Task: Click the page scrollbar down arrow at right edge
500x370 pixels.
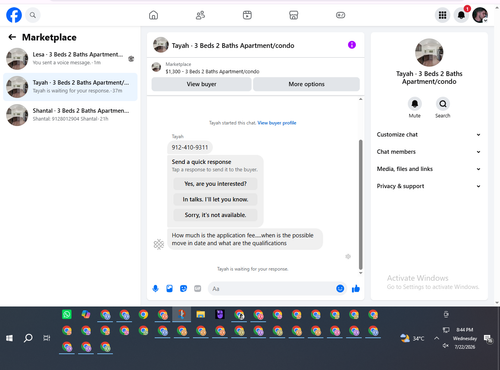Action: (x=497, y=303)
